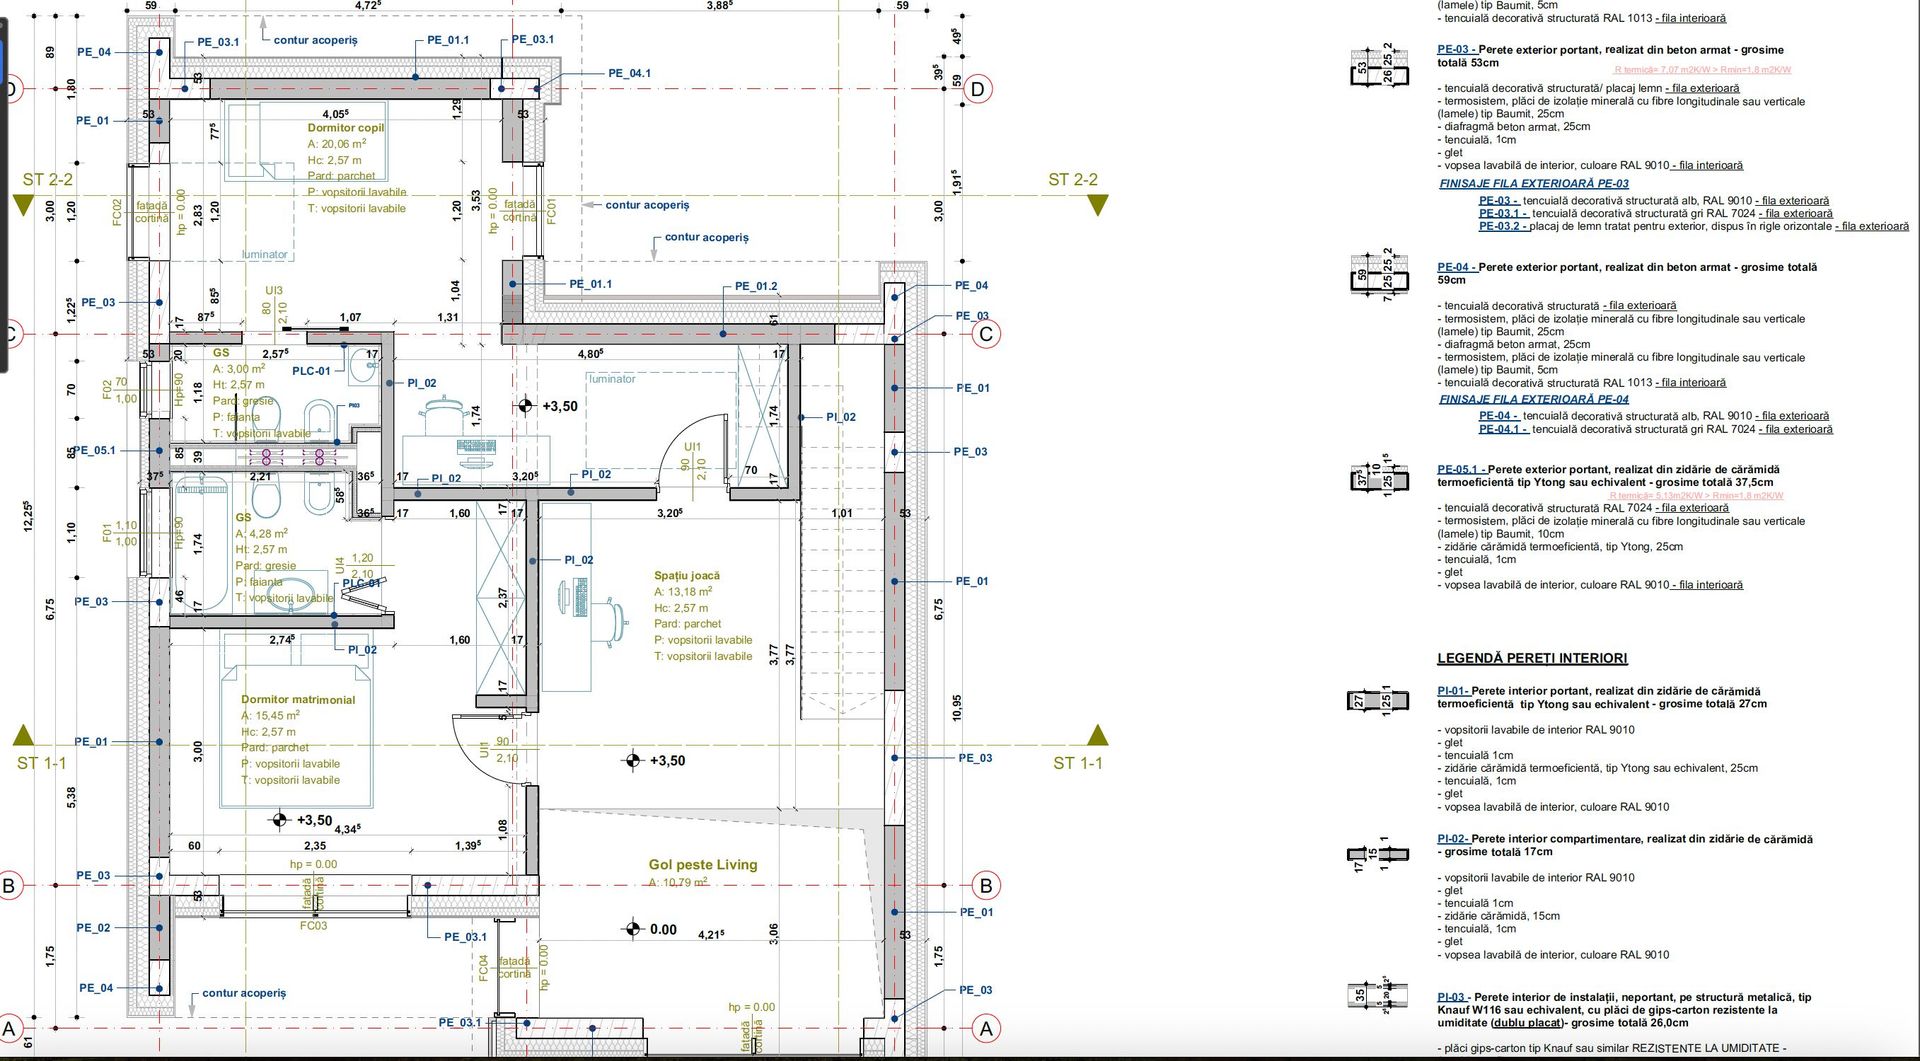Viewport: 1920px width, 1061px height.
Task: Select the PI-01 interior wall symbol
Action: click(x=1377, y=700)
